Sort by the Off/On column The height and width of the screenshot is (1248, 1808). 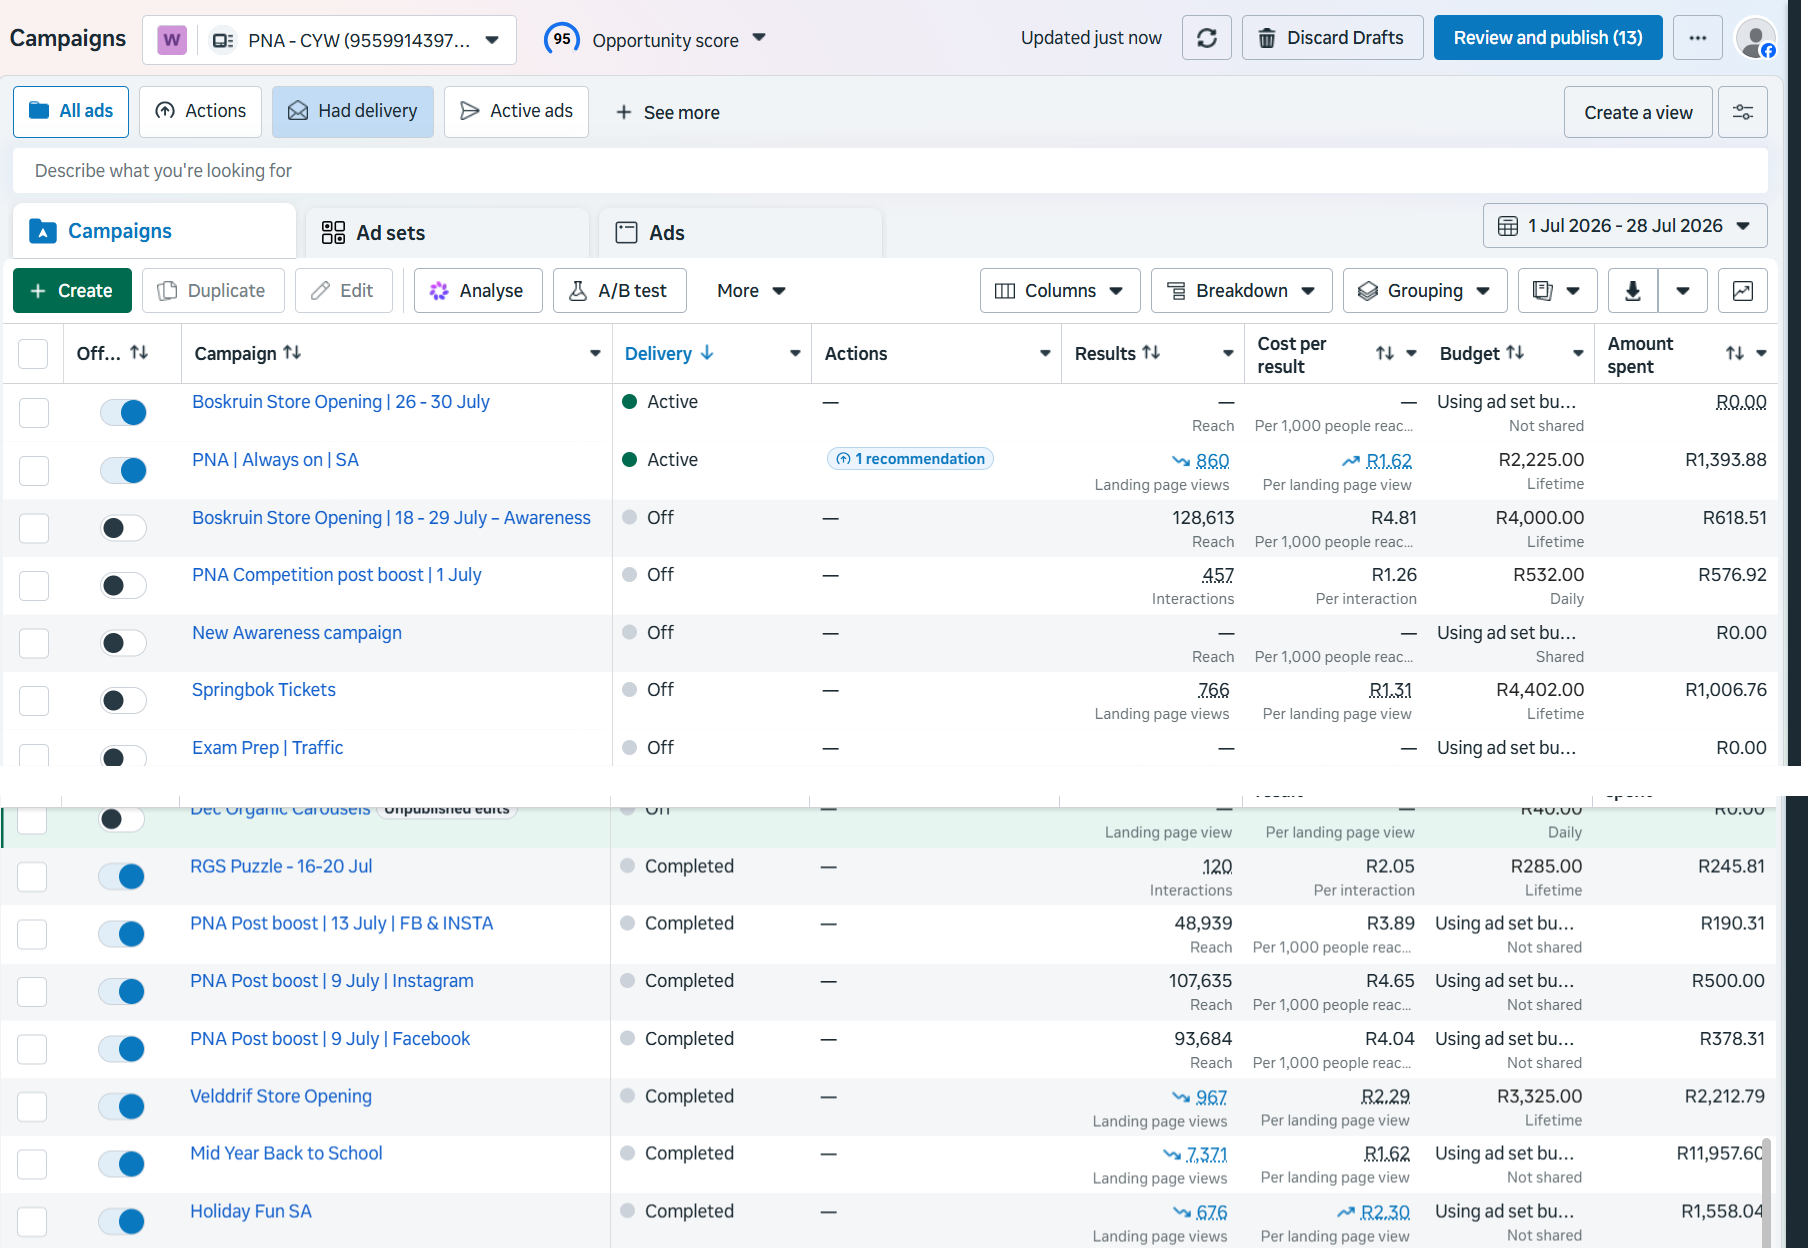pyautogui.click(x=139, y=353)
